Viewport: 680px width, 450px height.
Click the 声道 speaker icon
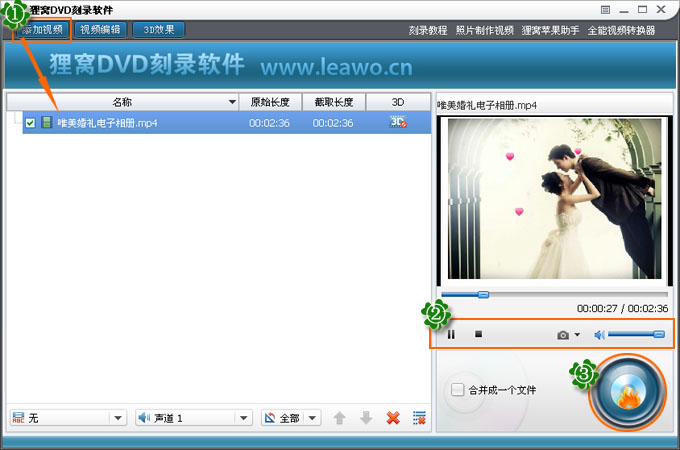click(144, 418)
